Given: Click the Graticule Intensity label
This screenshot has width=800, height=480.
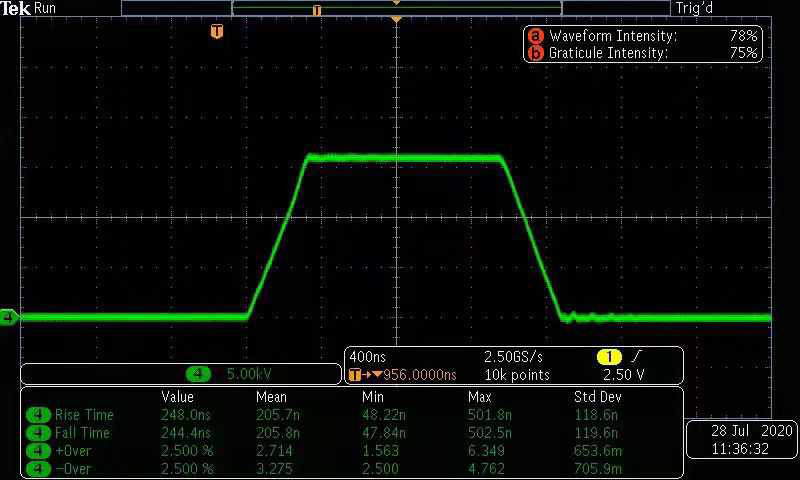Looking at the screenshot, I should click(608, 53).
